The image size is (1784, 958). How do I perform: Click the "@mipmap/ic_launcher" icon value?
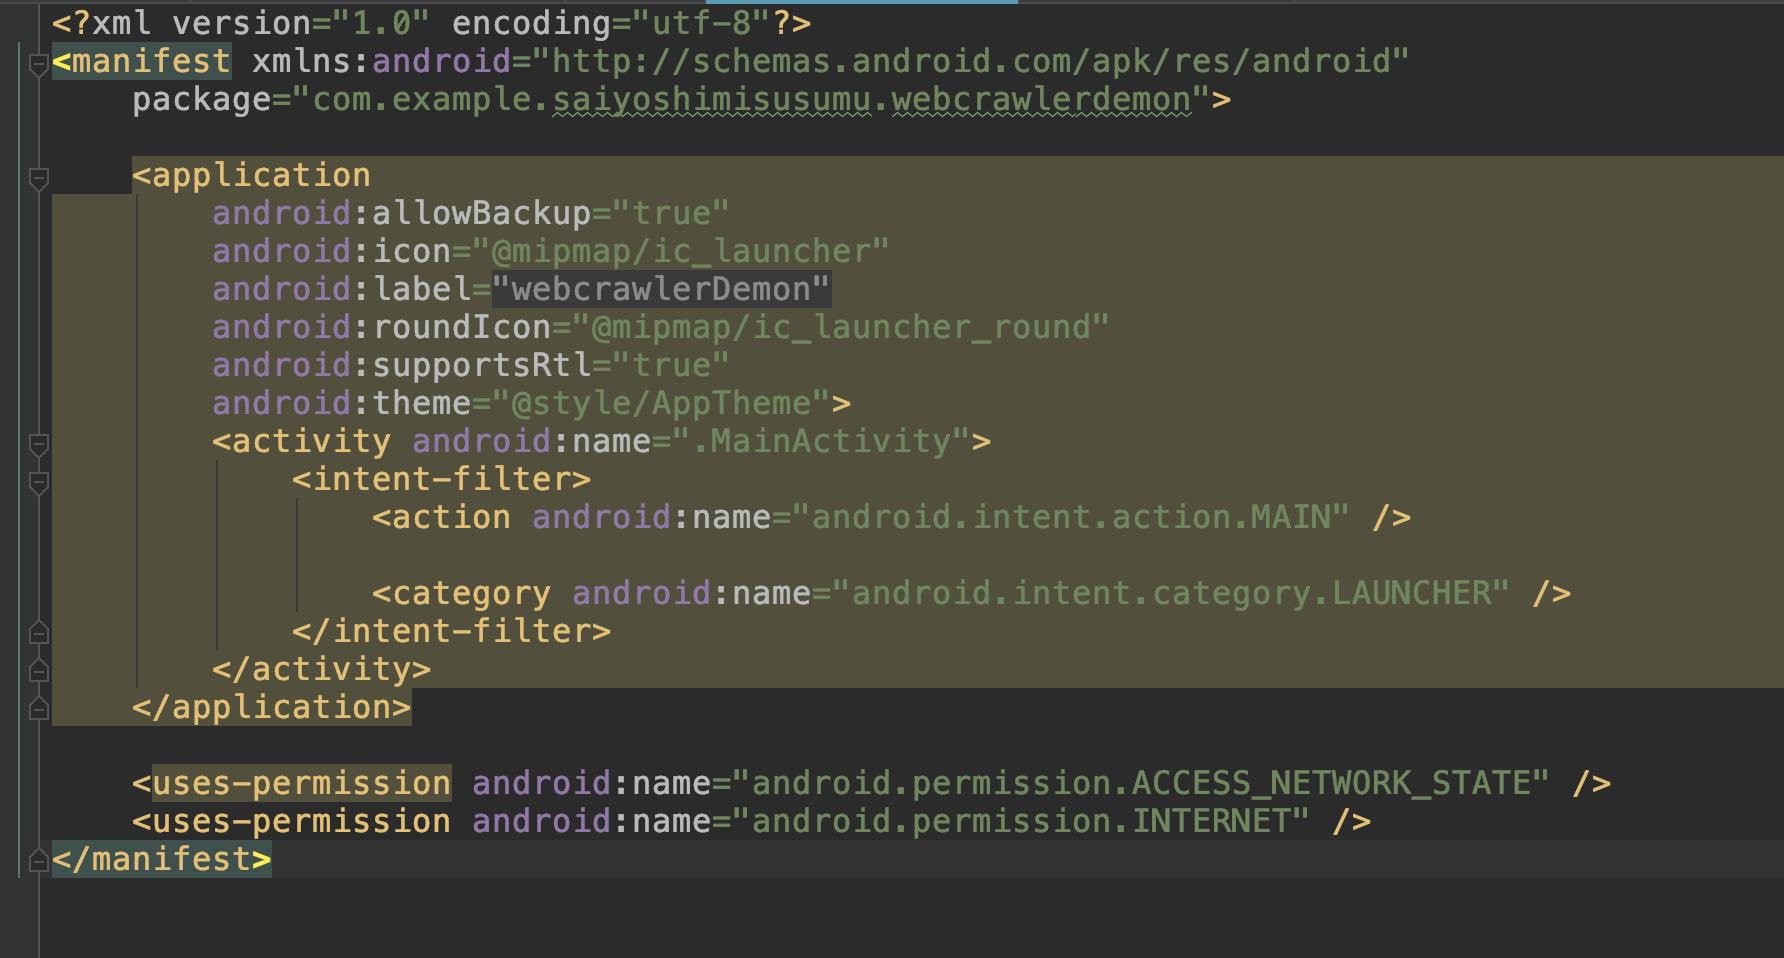(681, 251)
